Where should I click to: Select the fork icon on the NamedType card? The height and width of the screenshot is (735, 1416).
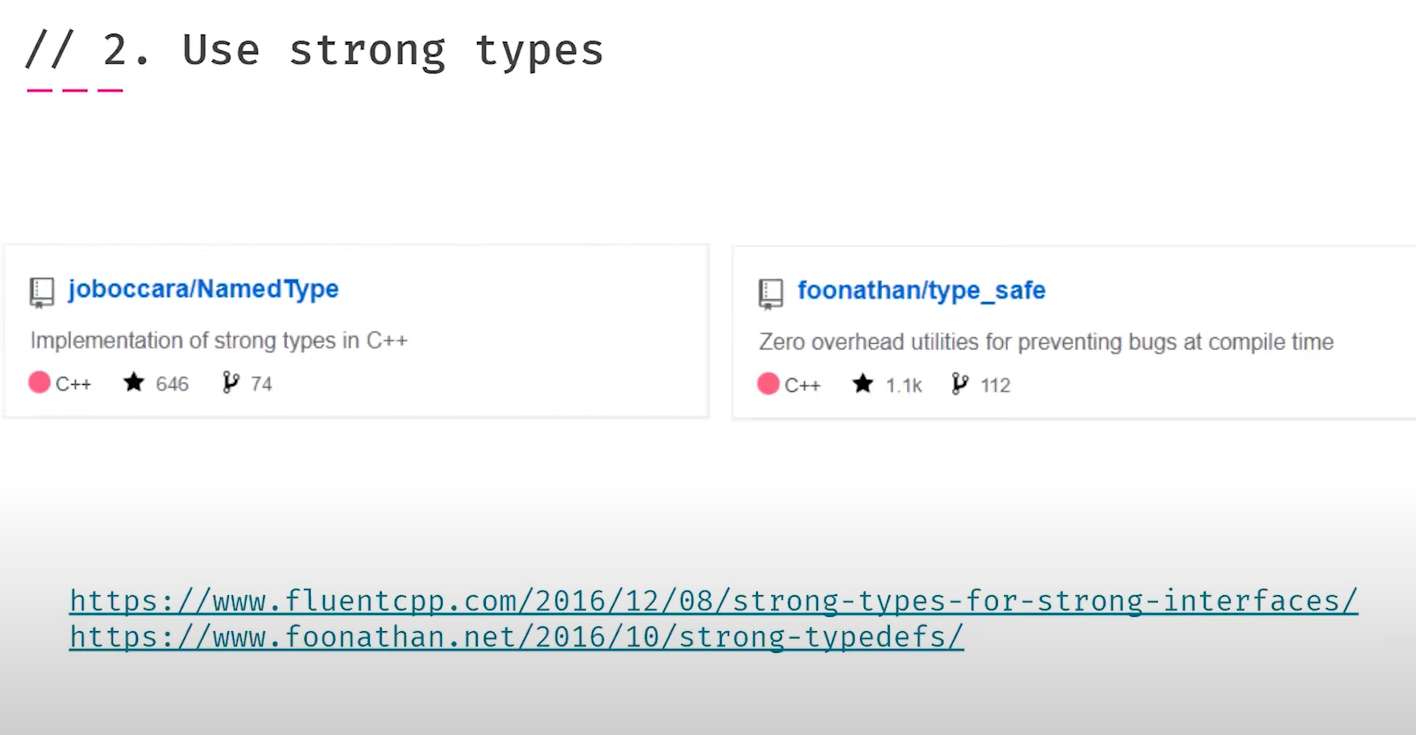[230, 382]
